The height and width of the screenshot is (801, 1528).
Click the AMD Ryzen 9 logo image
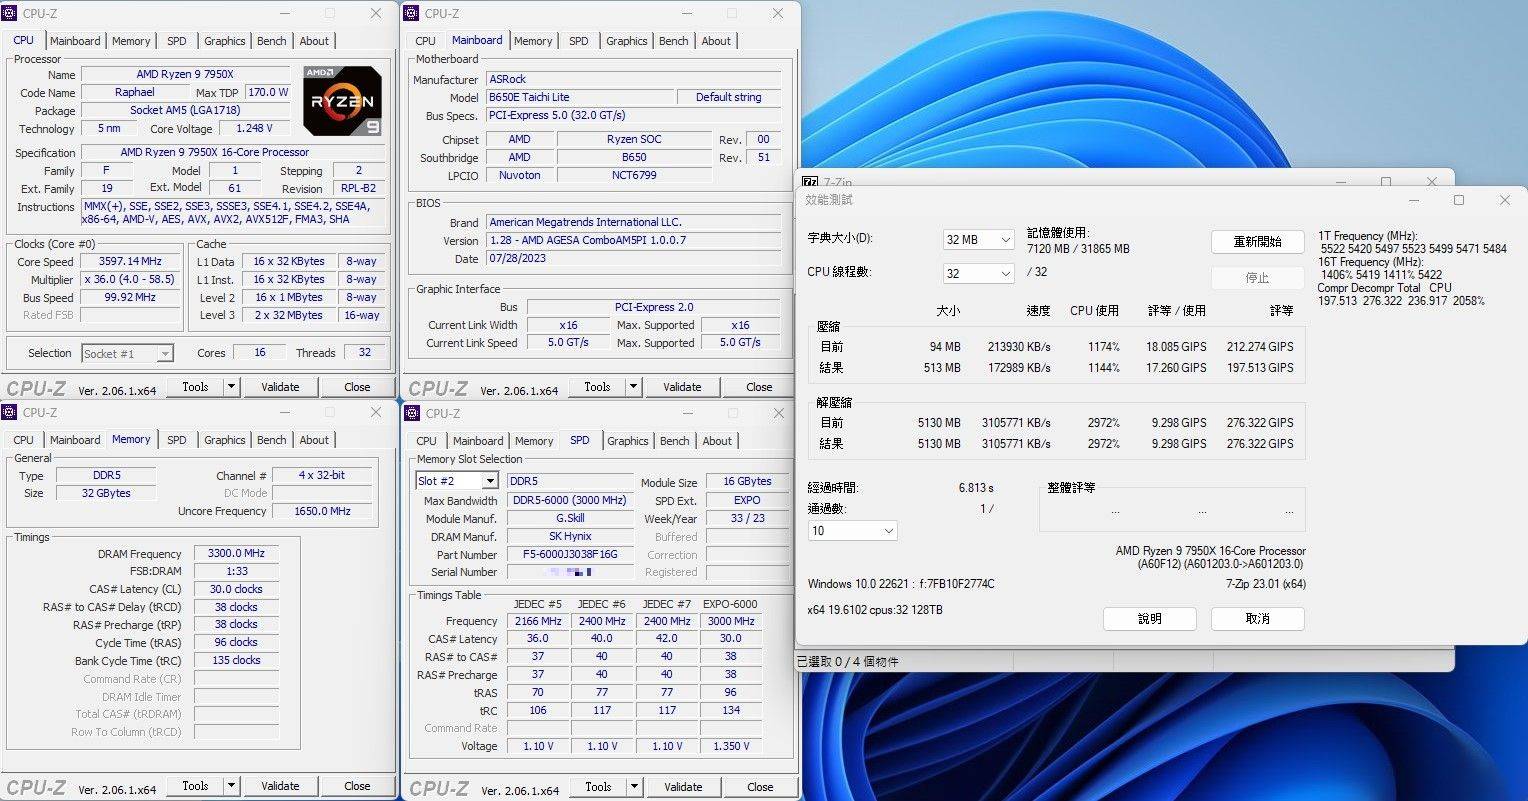click(341, 100)
